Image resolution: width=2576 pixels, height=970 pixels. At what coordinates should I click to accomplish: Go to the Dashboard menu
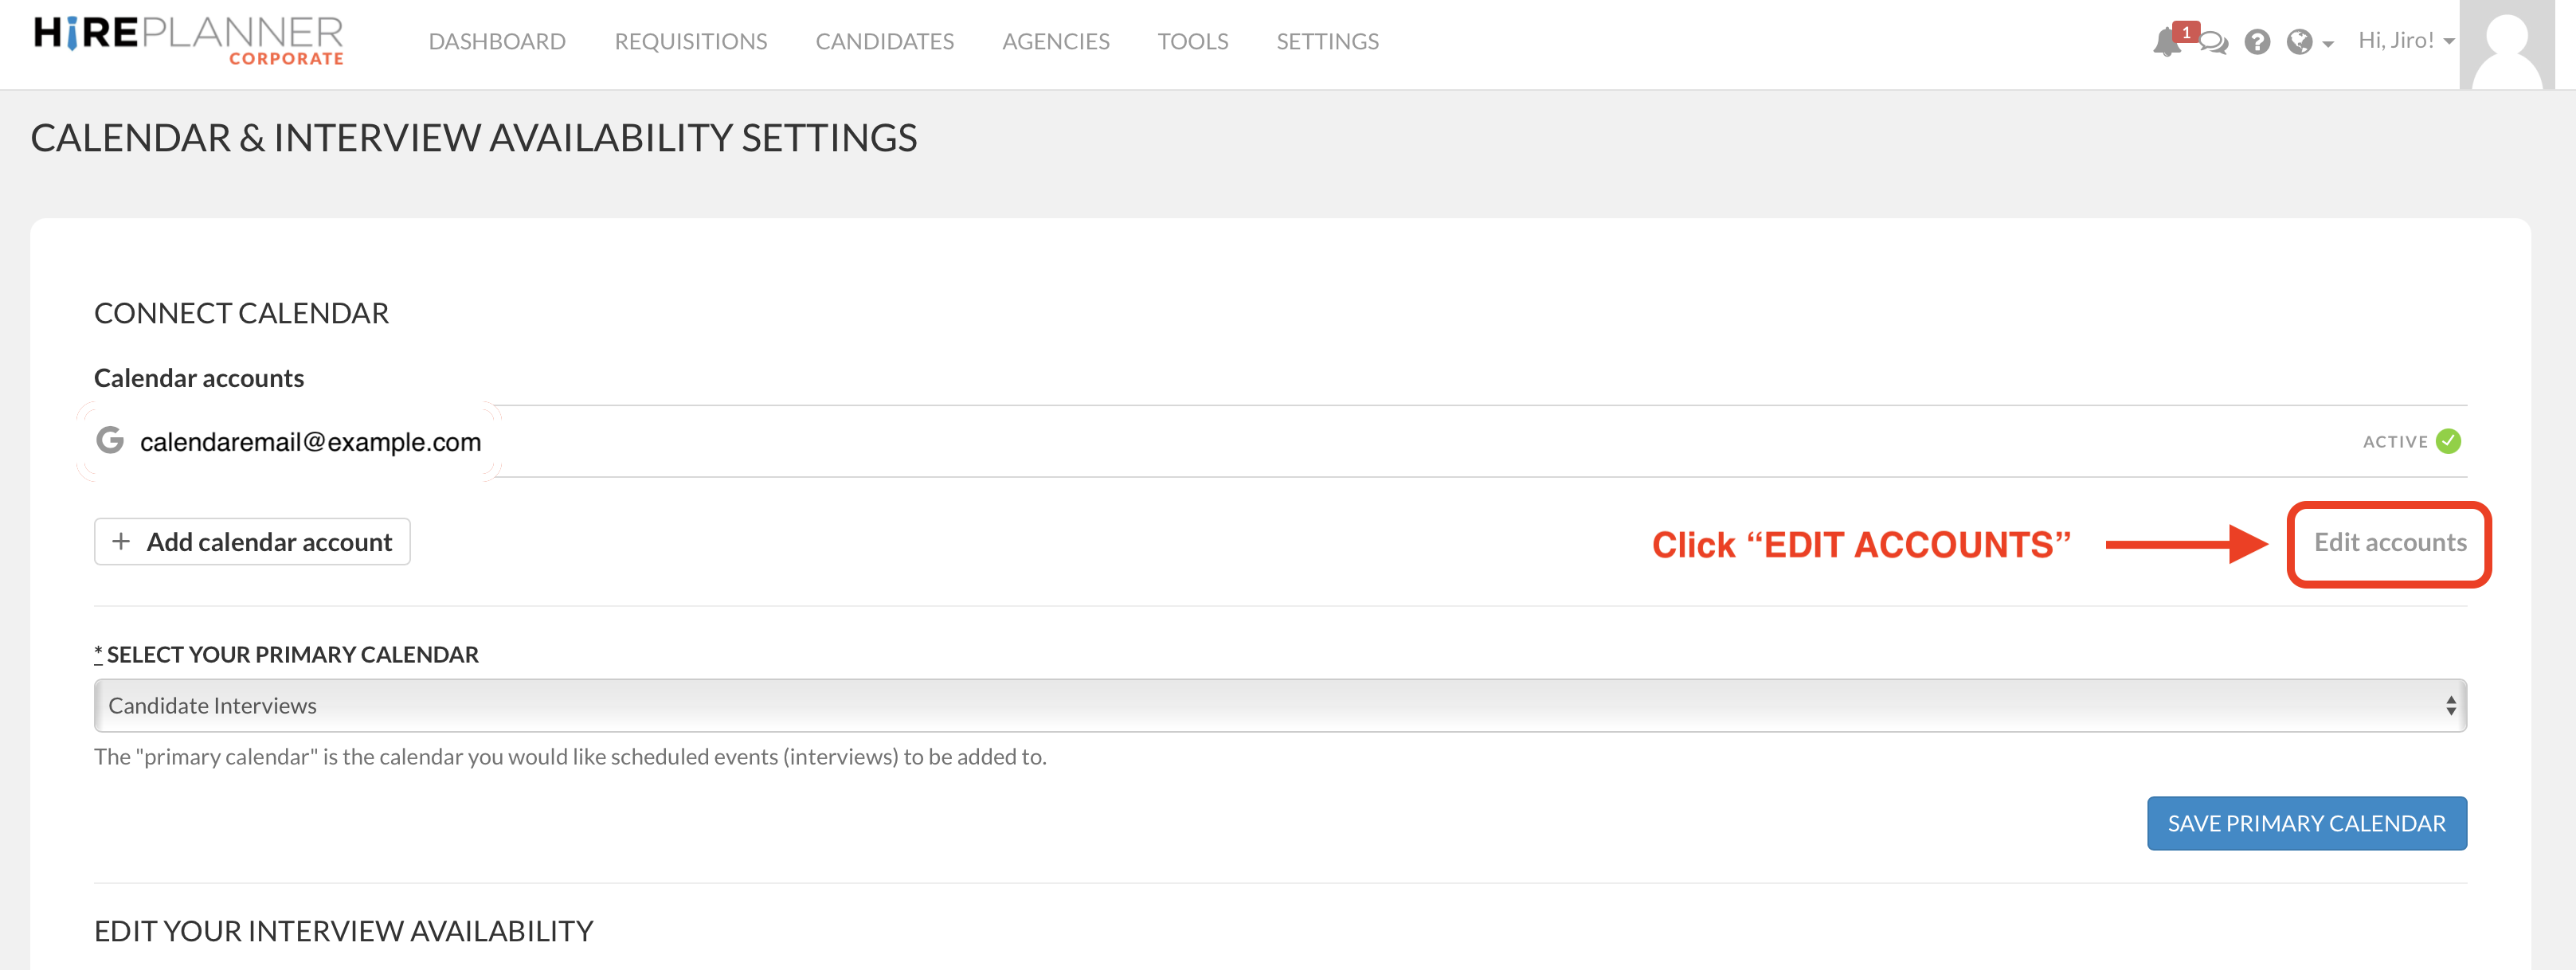click(x=497, y=41)
